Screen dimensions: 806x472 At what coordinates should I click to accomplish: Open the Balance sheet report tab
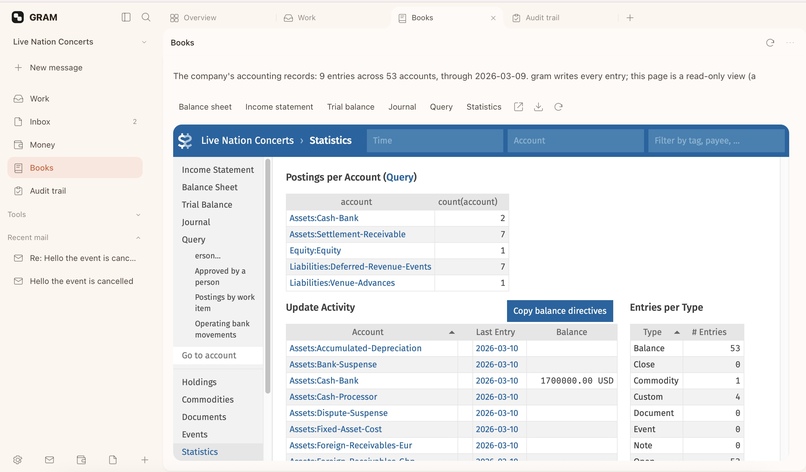click(205, 107)
